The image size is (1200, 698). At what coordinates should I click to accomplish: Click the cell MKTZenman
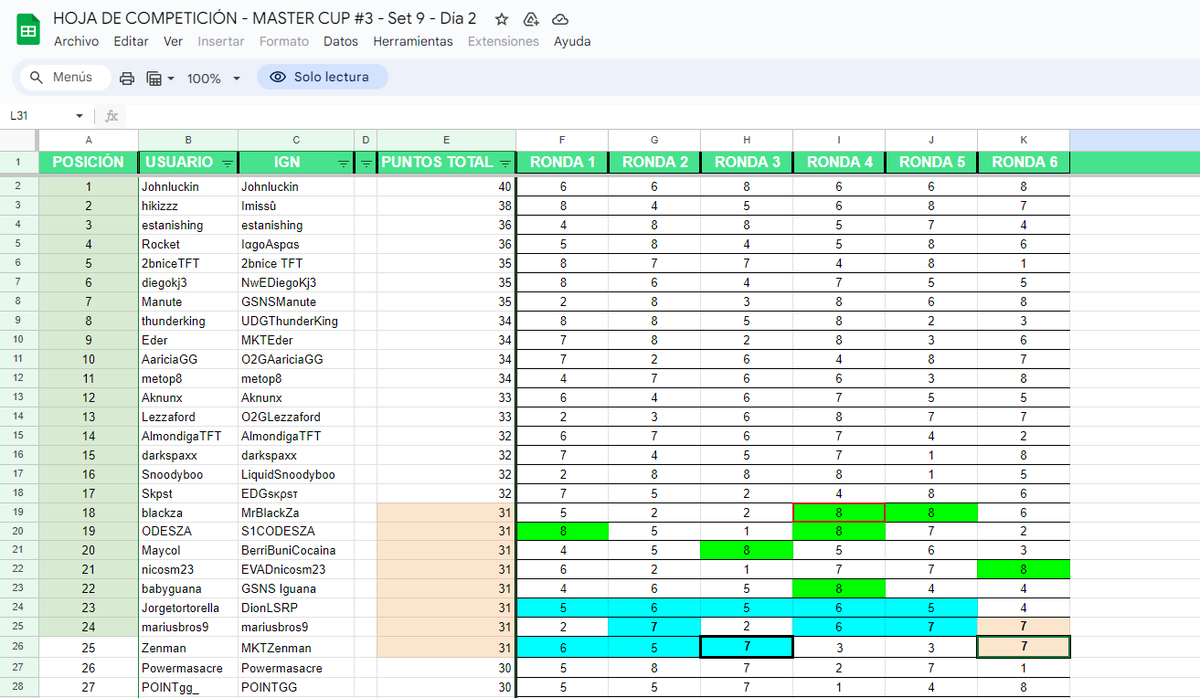(296, 648)
